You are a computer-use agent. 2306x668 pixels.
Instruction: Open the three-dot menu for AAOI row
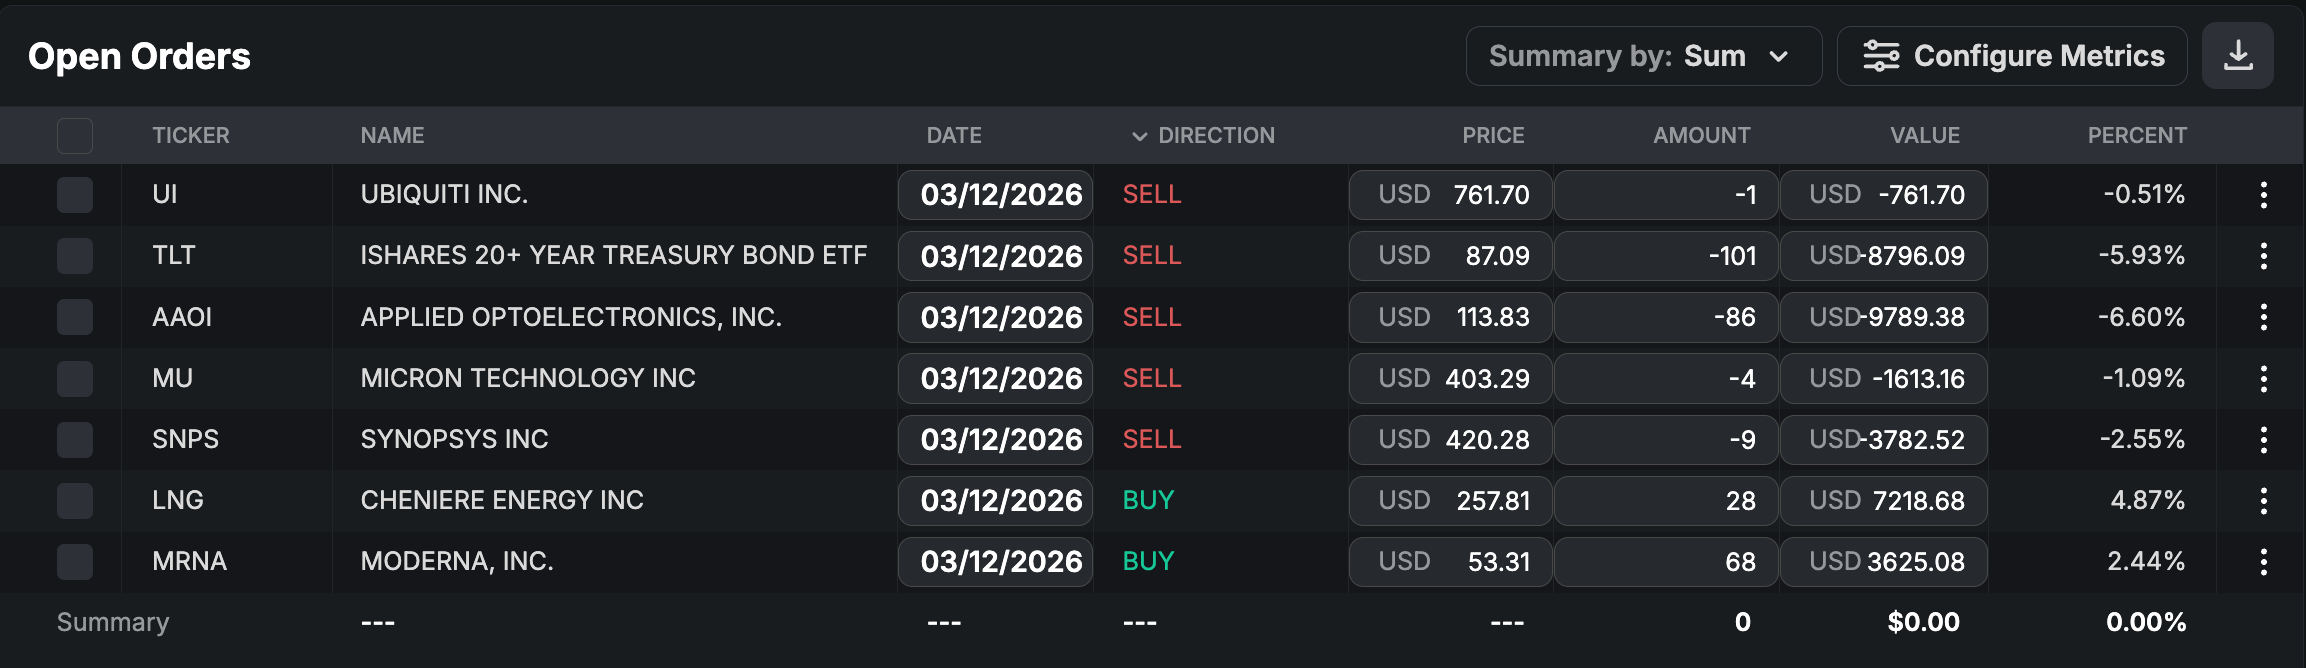pyautogui.click(x=2263, y=317)
